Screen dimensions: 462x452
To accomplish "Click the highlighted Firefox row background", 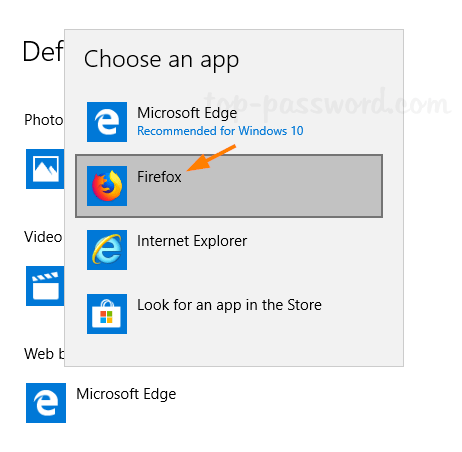I will pyautogui.click(x=229, y=186).
